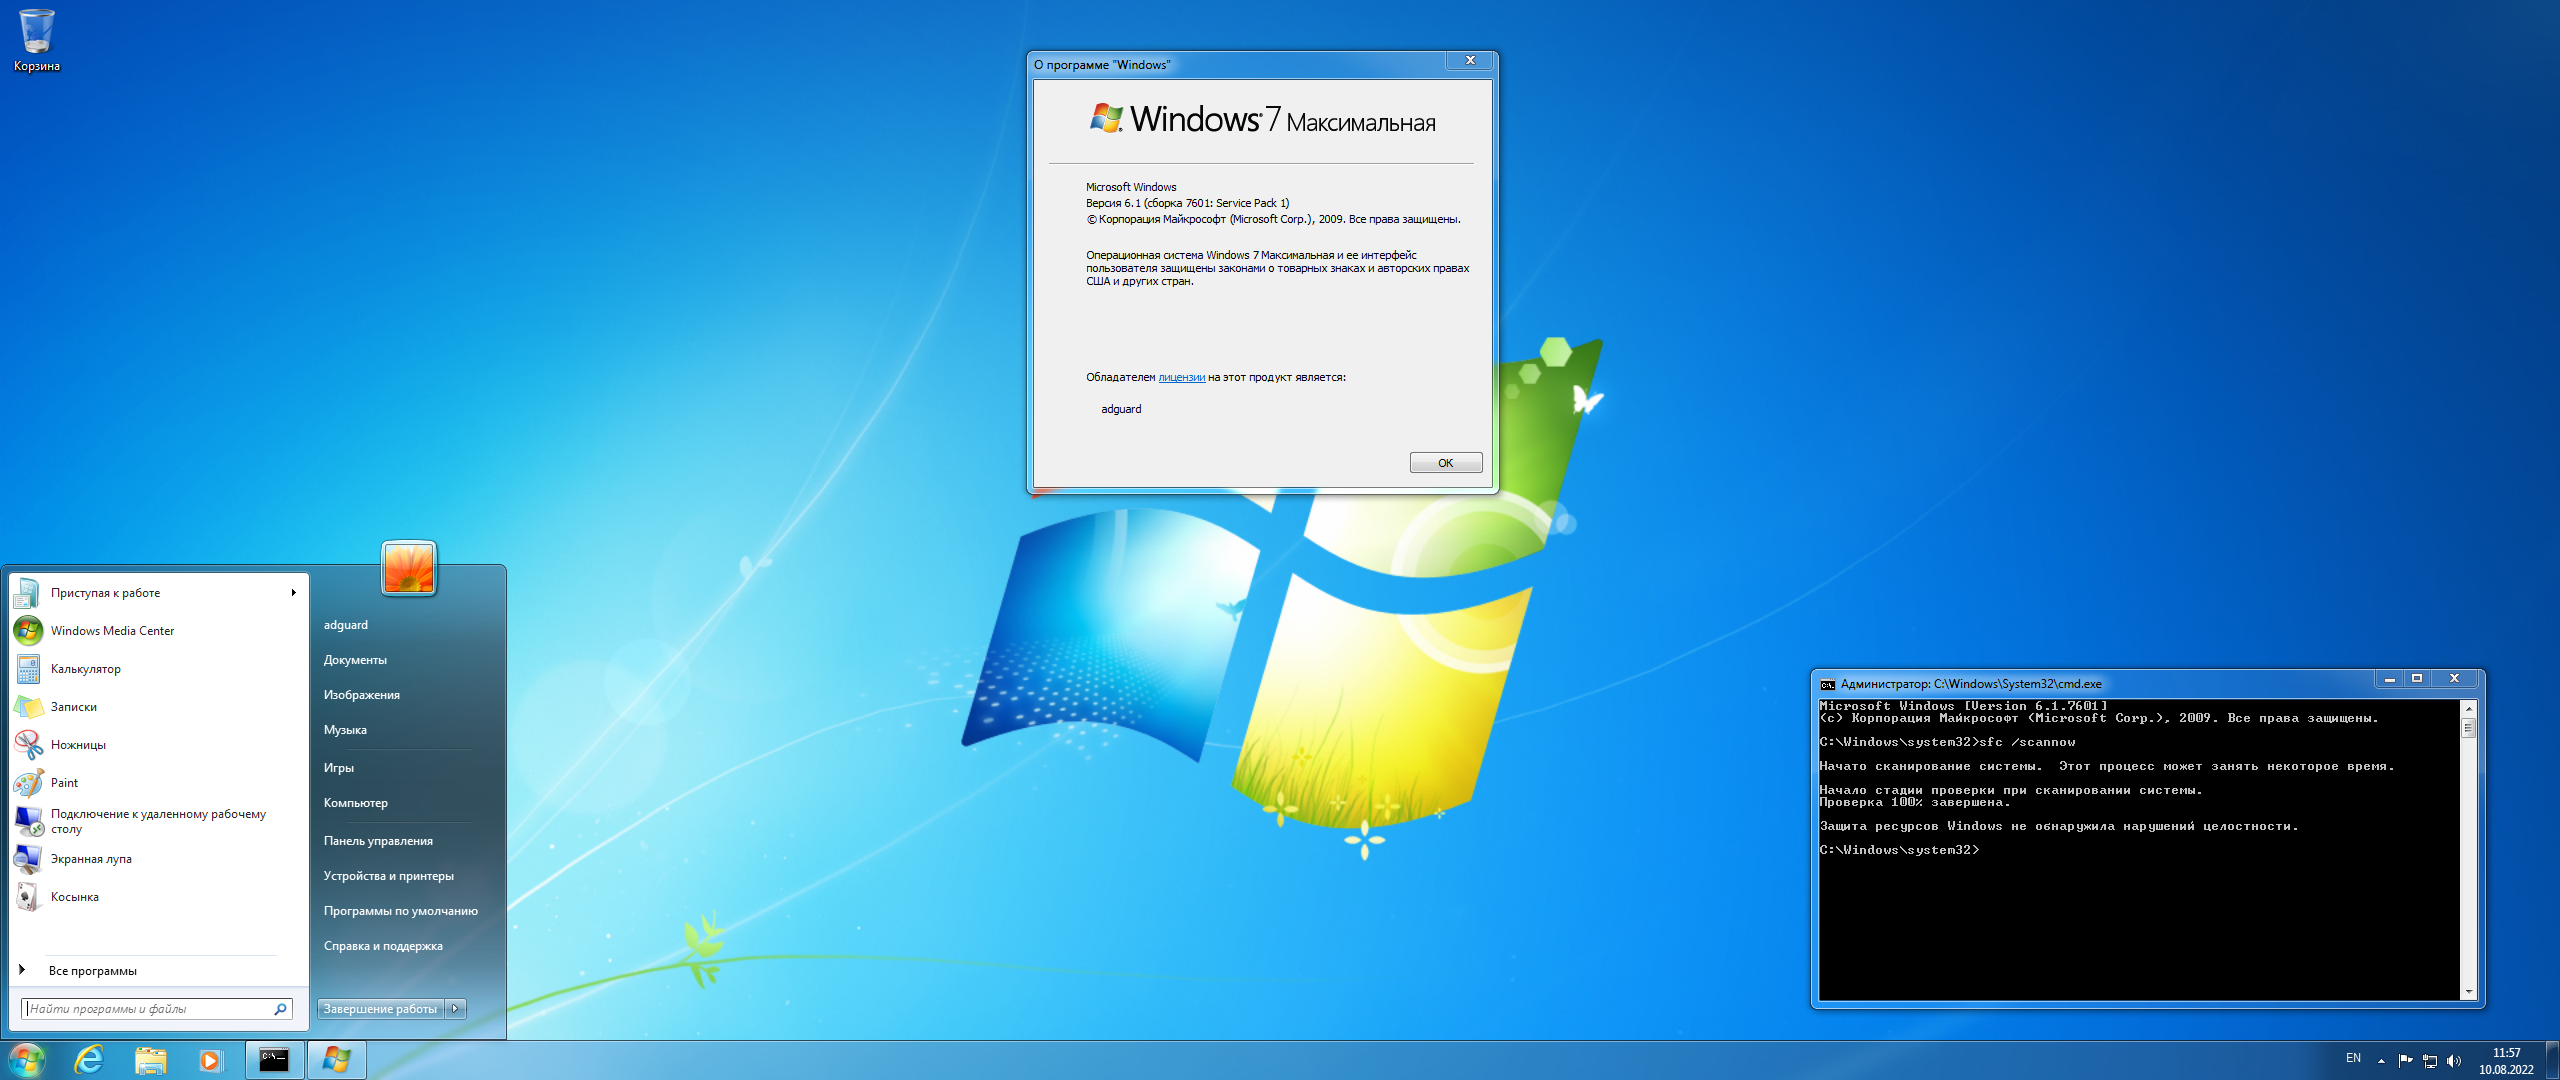Click the Action Center flag tray icon
Screen dimensions: 2560x1080
click(2405, 1060)
